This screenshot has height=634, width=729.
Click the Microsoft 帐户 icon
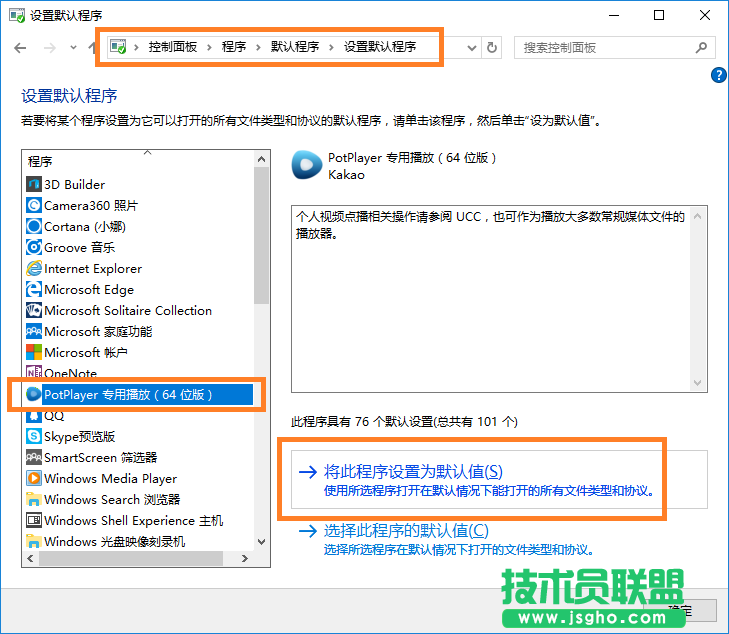[33, 352]
